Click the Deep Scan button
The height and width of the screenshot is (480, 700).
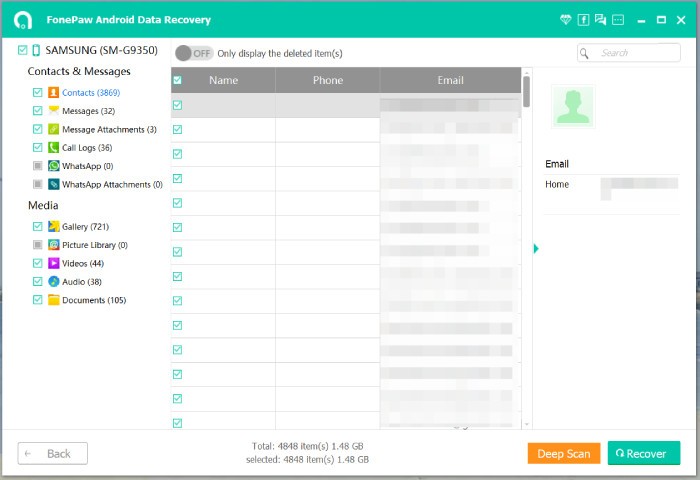click(x=564, y=453)
